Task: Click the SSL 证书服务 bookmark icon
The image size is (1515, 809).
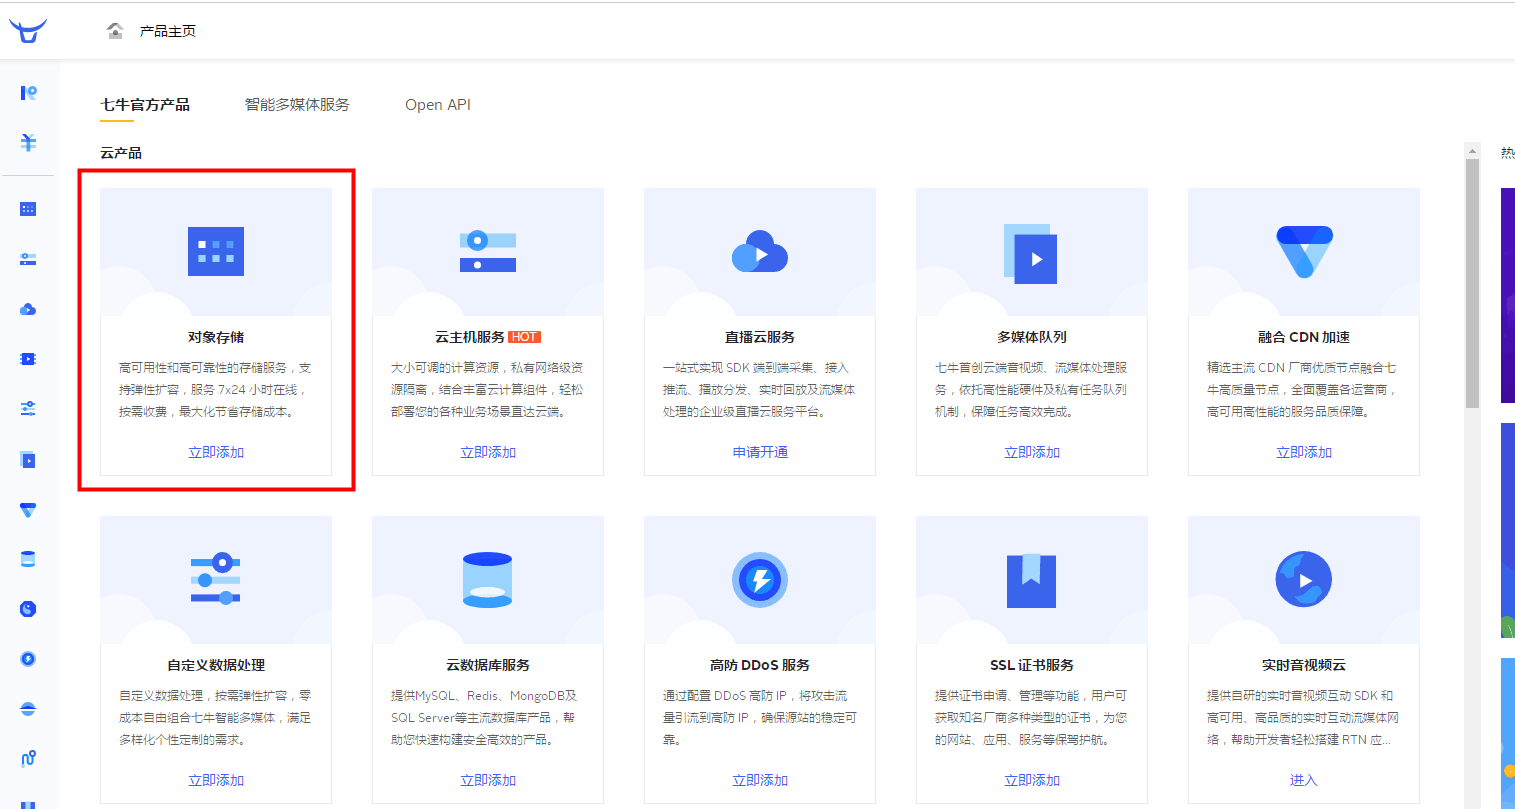Action: point(1032,580)
